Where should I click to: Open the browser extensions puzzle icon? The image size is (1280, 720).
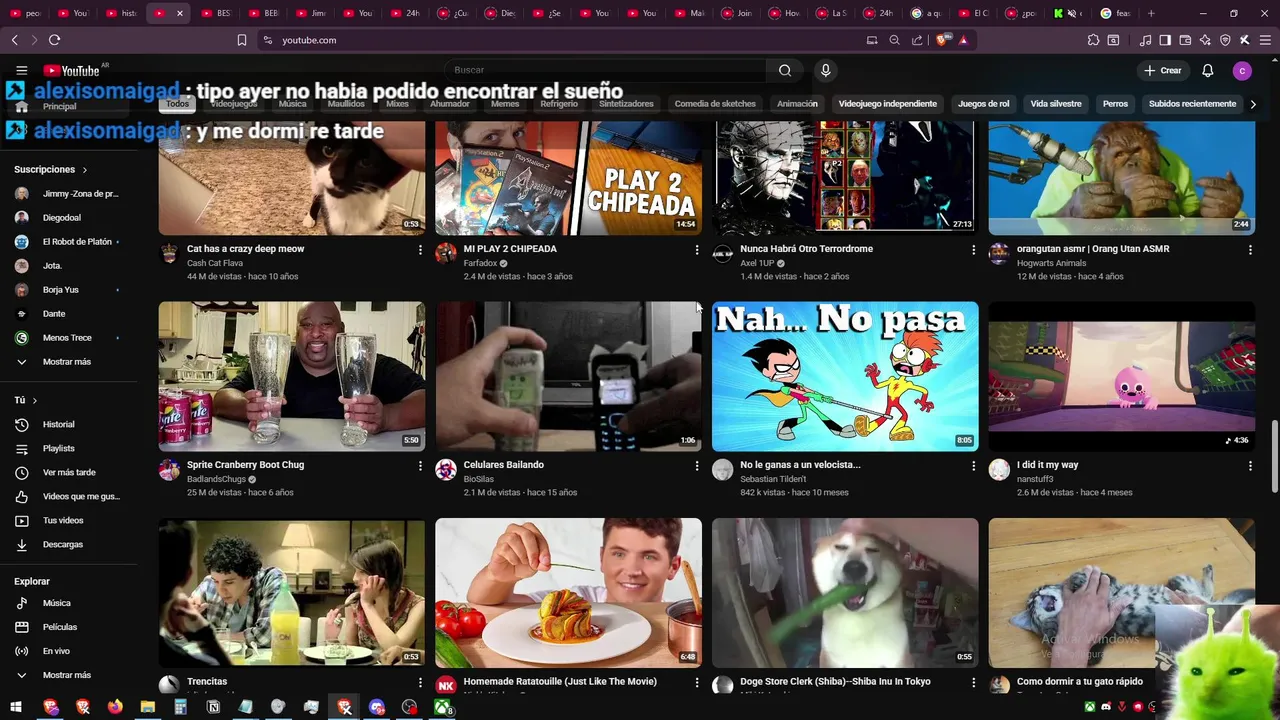coord(1093,40)
